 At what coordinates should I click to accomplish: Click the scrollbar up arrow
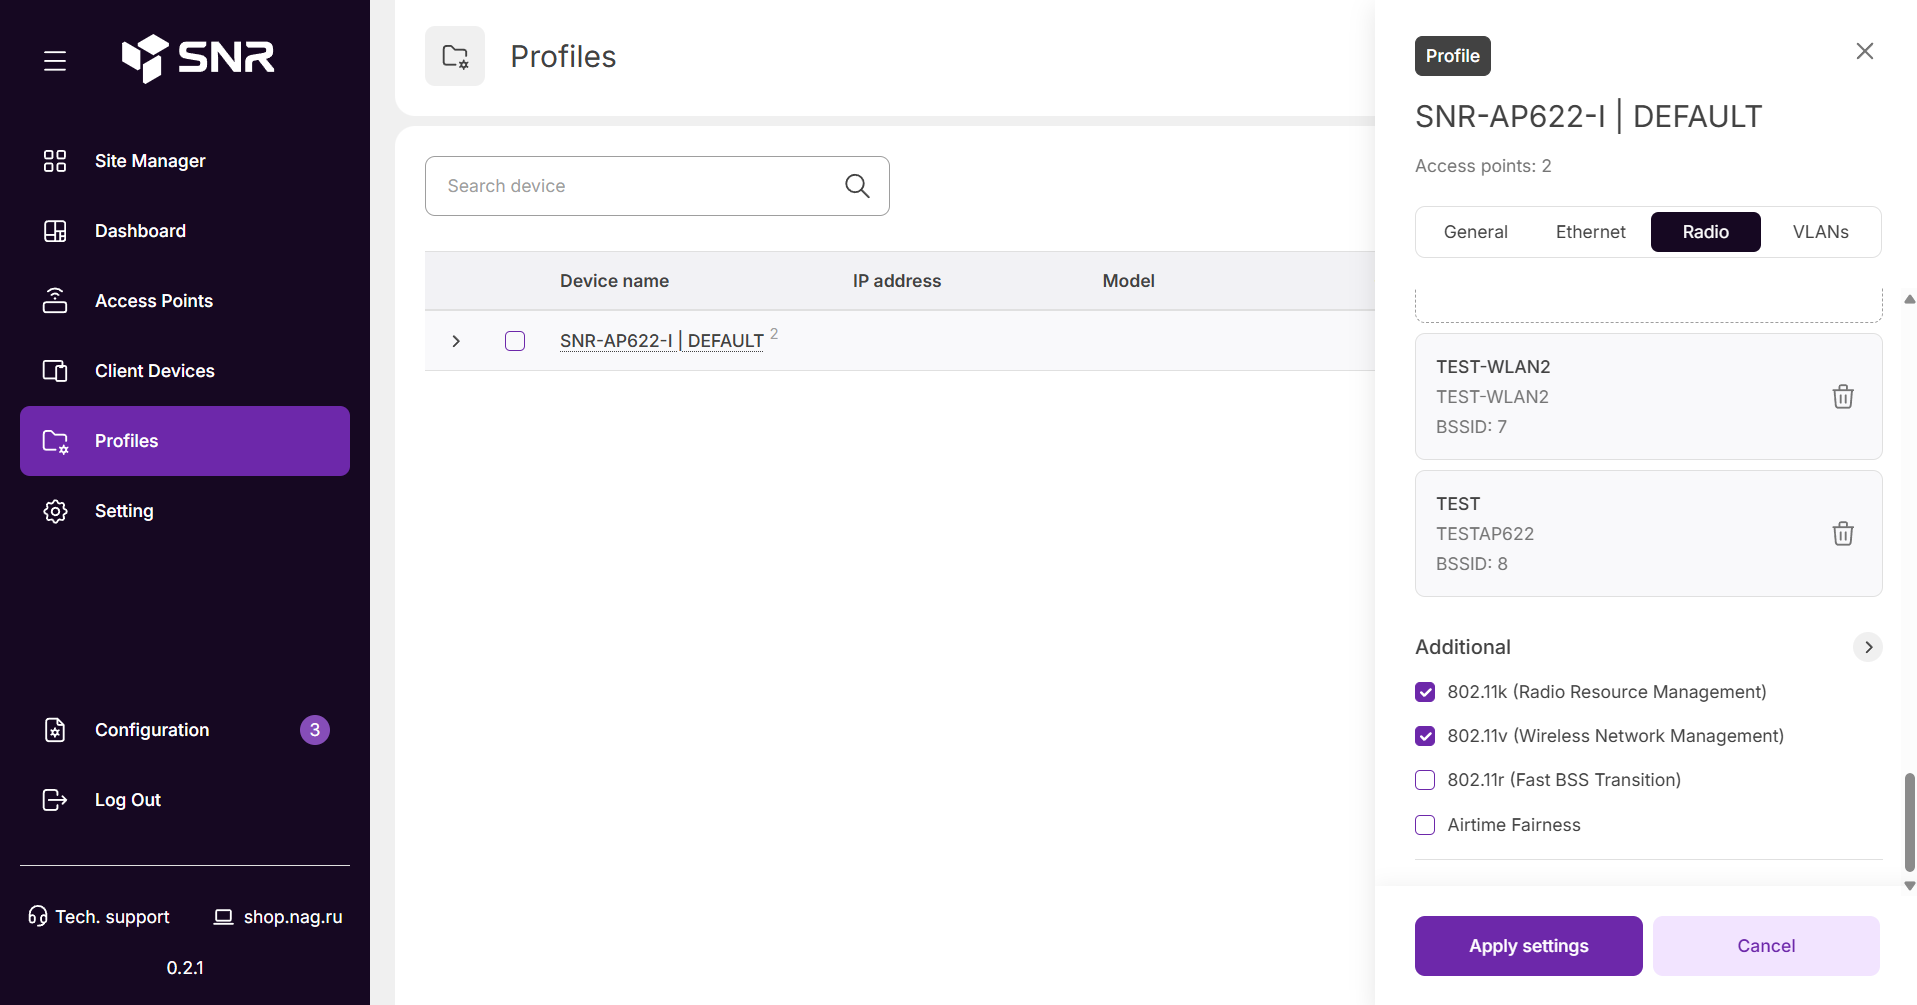(1909, 299)
